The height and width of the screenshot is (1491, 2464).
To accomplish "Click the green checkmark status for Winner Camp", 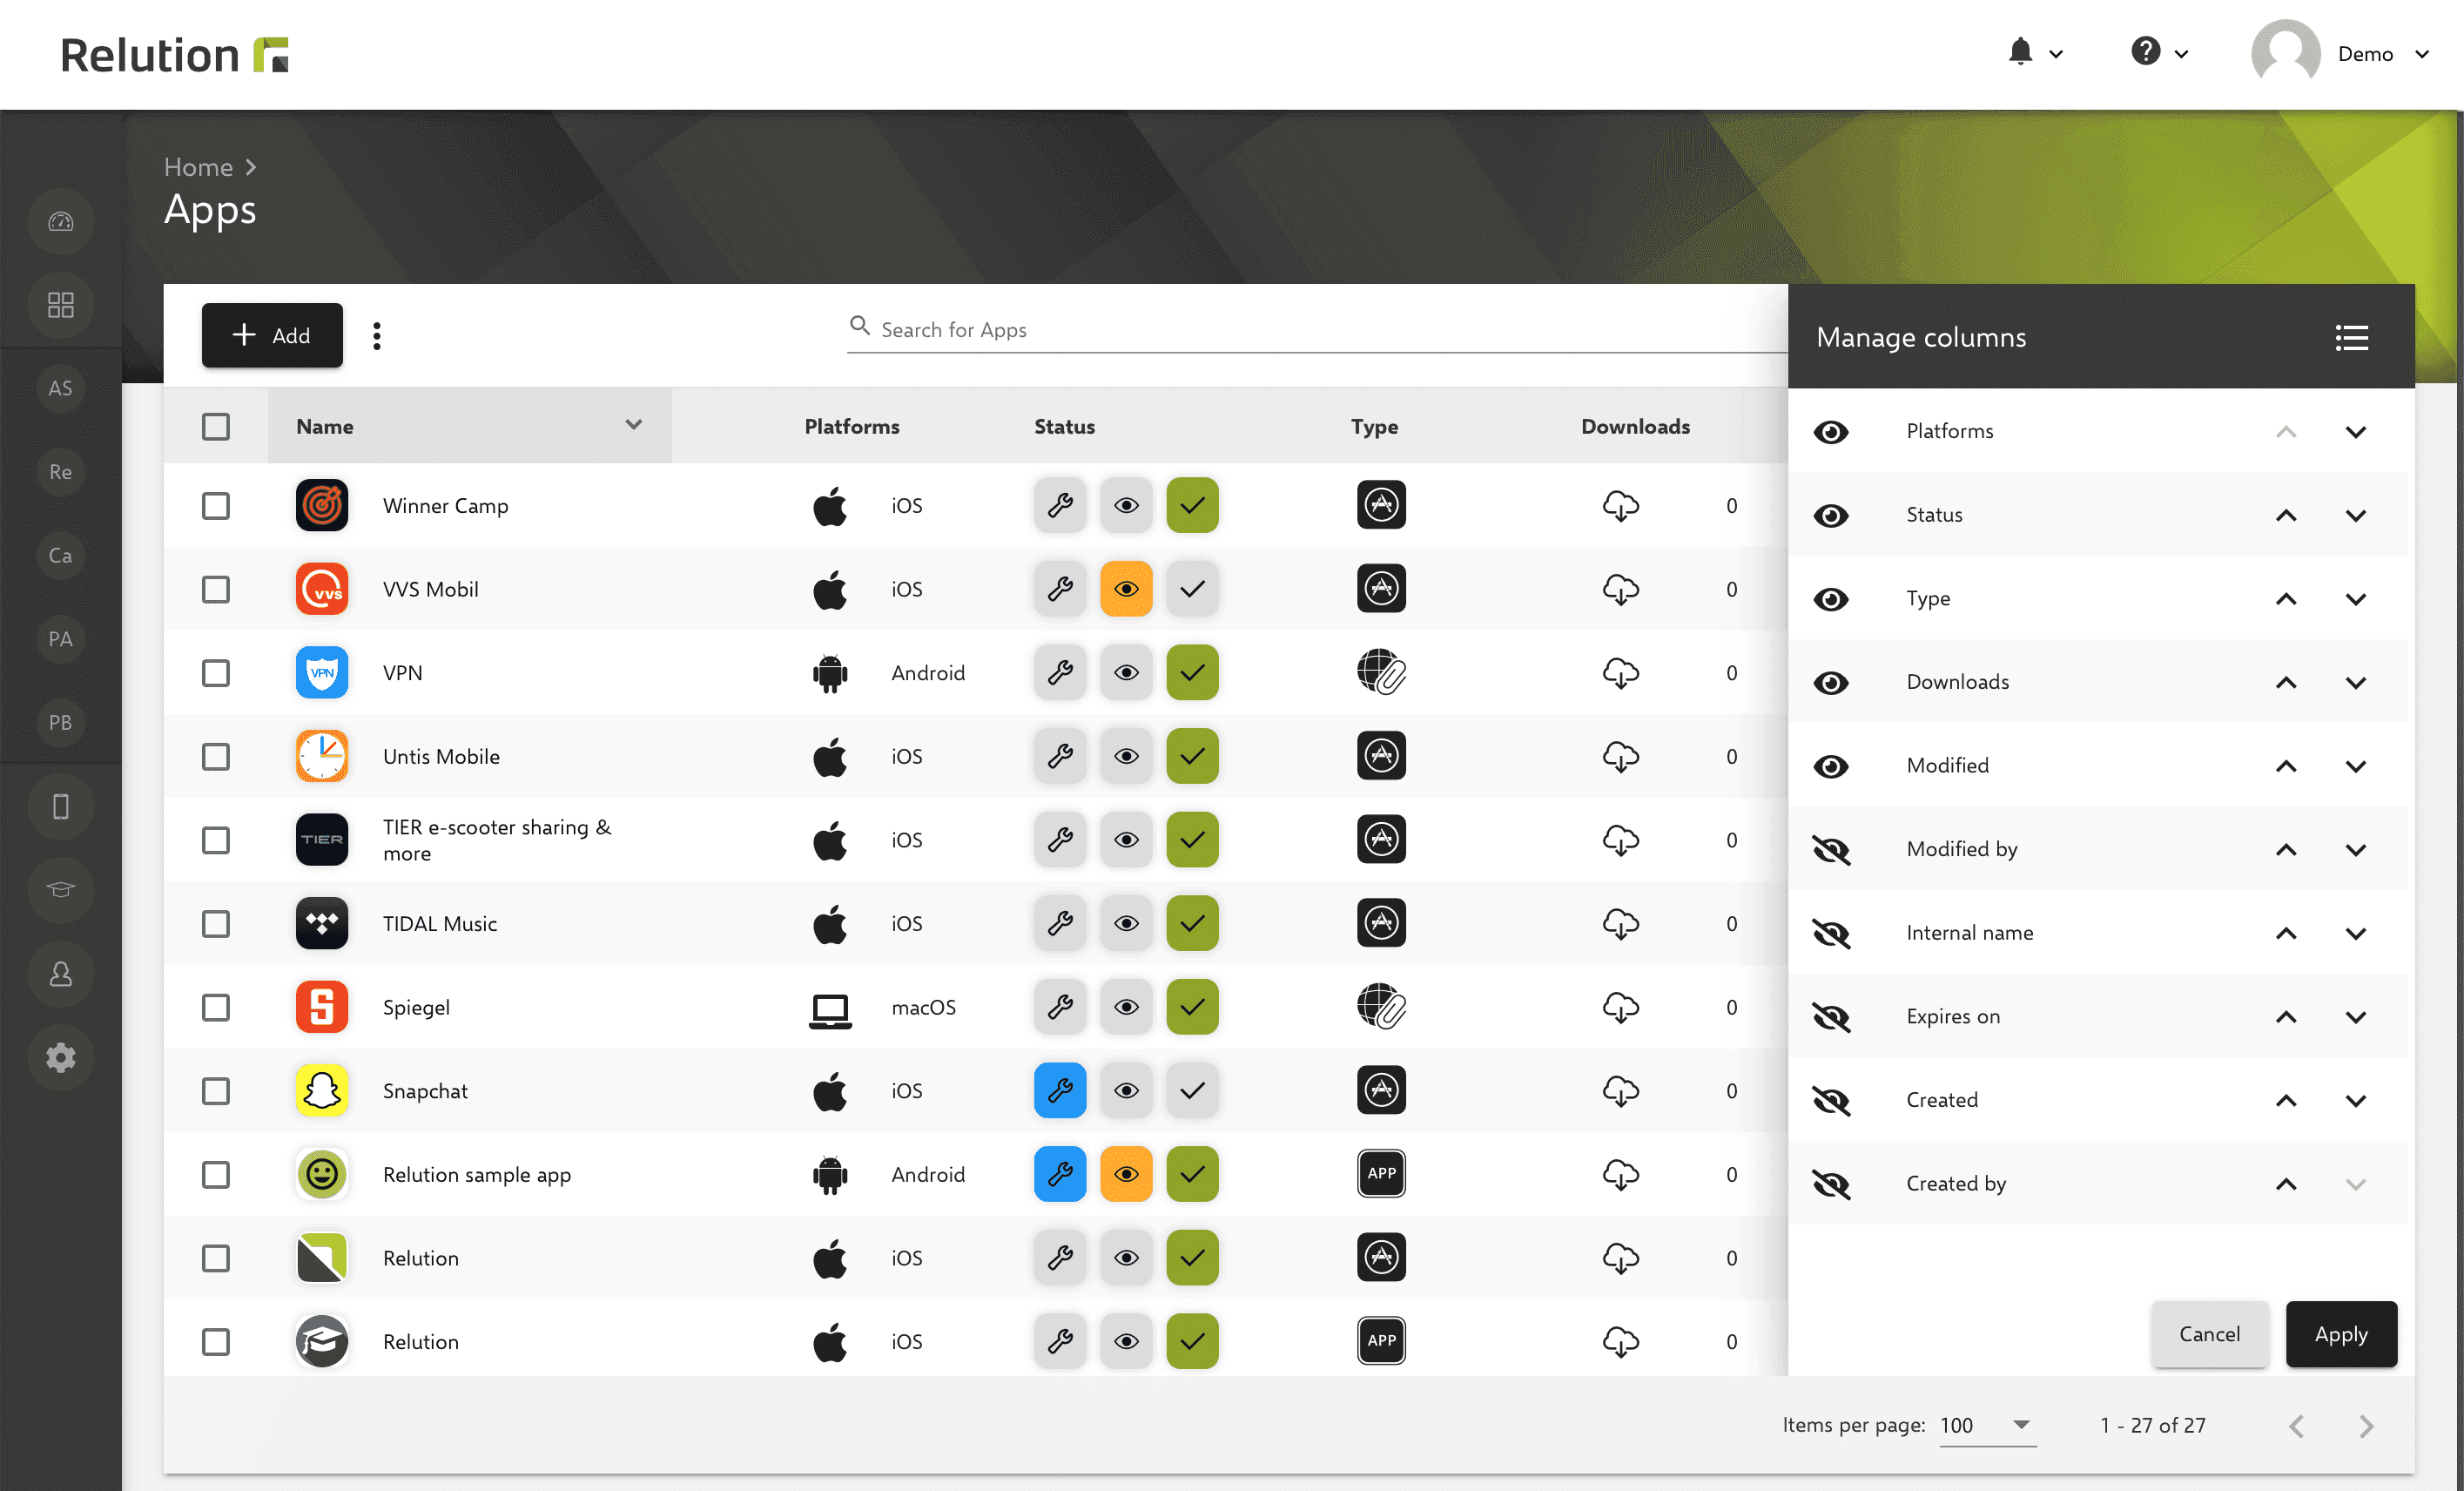I will pyautogui.click(x=1192, y=505).
